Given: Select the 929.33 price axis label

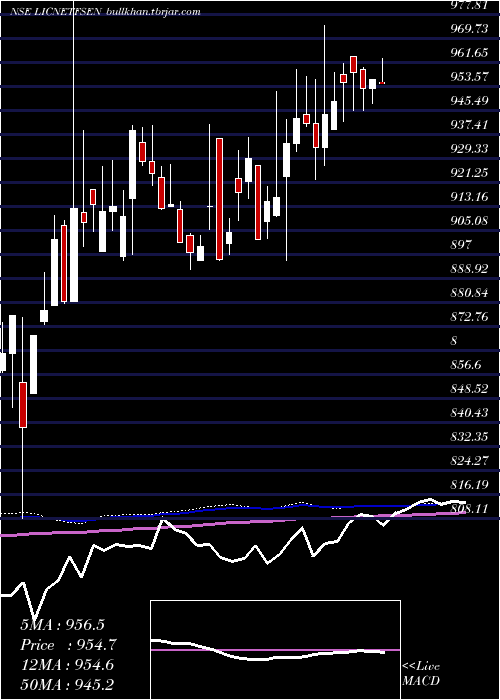Looking at the screenshot, I should [471, 149].
